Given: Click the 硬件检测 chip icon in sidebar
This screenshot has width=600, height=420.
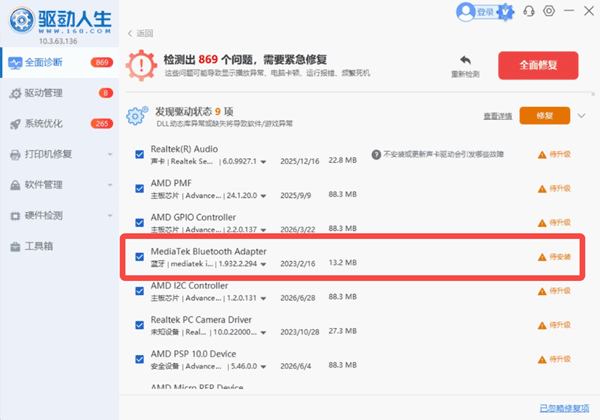Looking at the screenshot, I should click(x=15, y=216).
